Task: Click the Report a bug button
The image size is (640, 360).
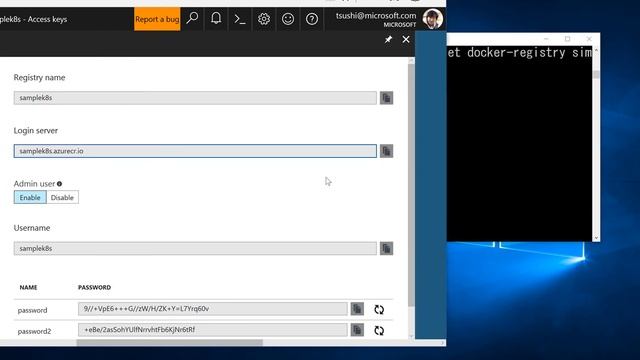Action: point(157,19)
